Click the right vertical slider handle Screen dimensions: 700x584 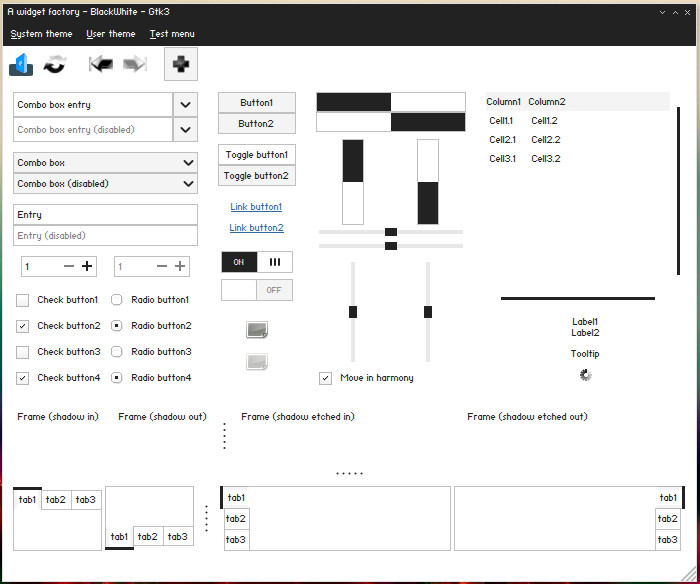(x=428, y=312)
